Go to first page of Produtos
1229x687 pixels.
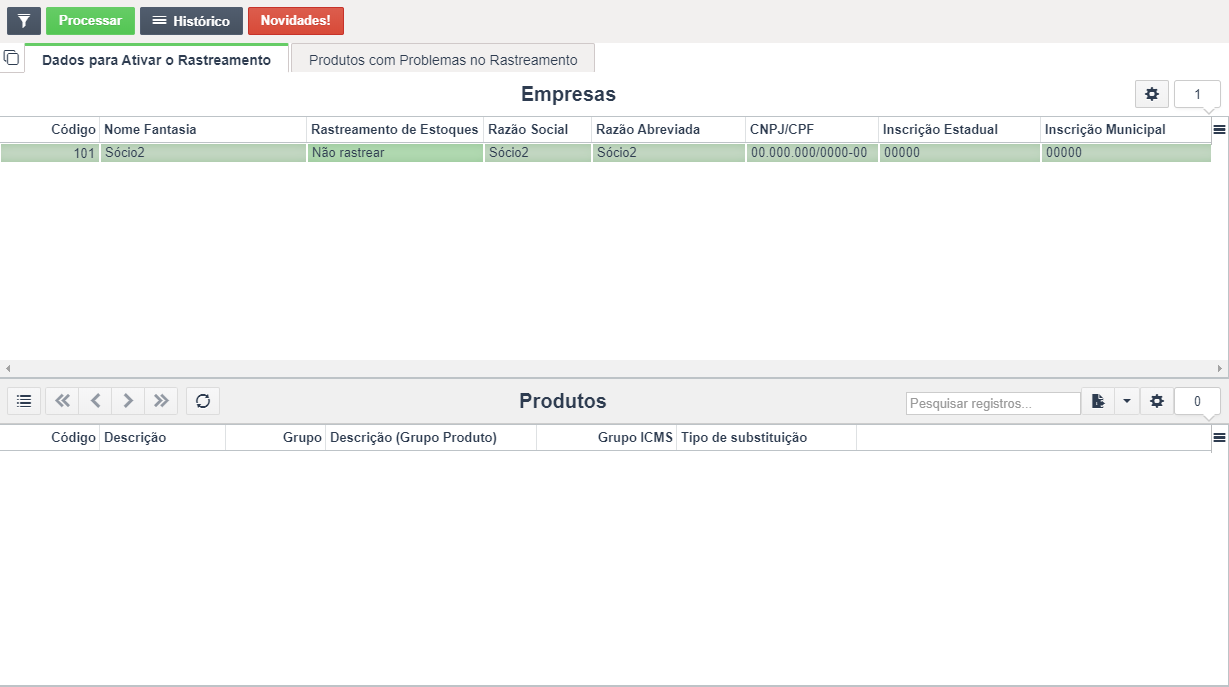coord(62,401)
